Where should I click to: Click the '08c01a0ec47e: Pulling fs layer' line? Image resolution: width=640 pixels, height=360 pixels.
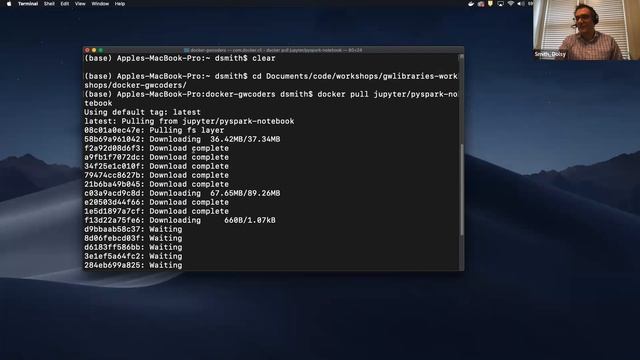(x=154, y=130)
